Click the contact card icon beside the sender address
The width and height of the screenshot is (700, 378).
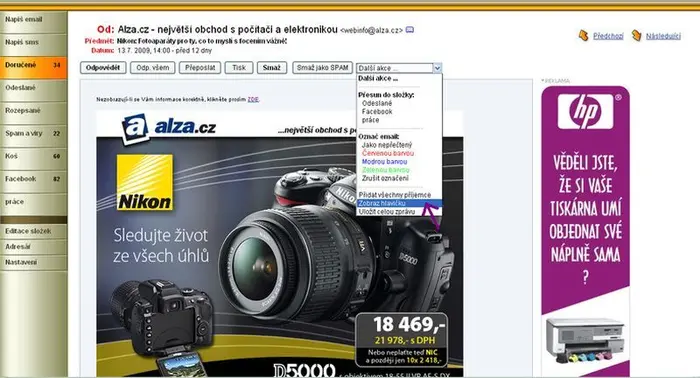click(x=409, y=30)
